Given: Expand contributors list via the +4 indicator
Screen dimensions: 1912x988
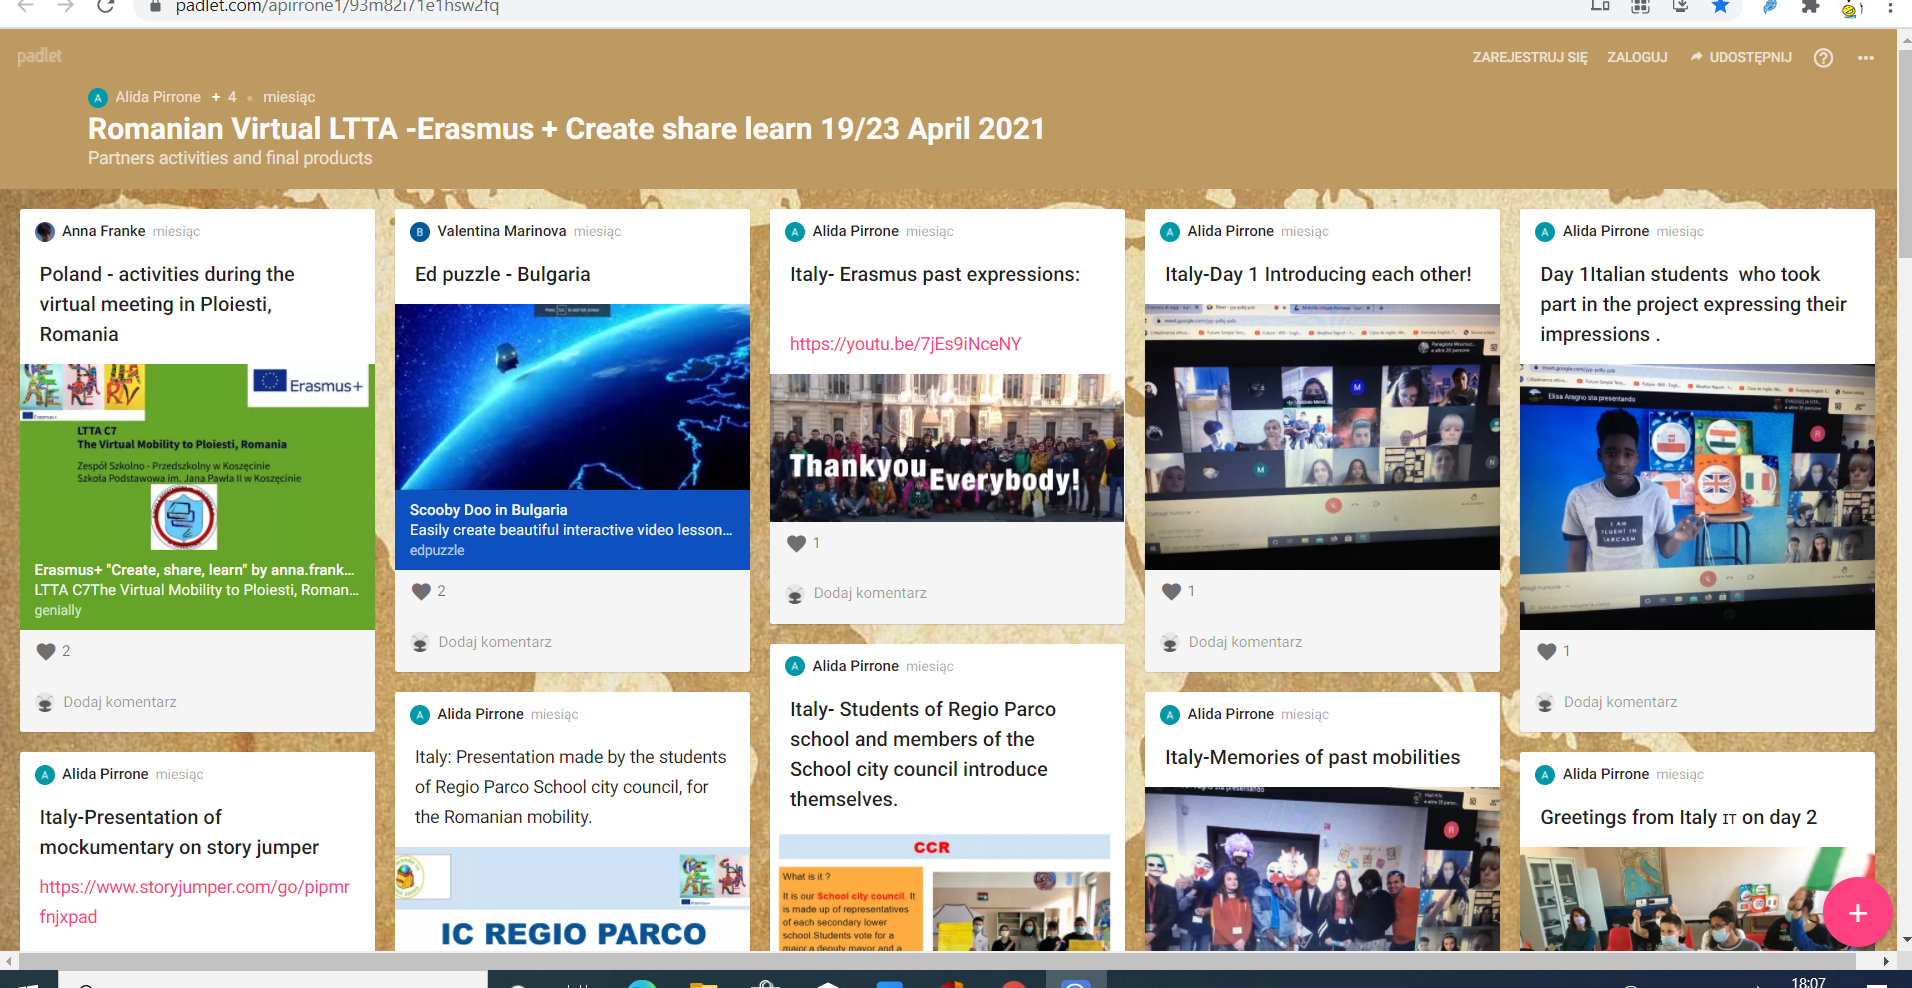Looking at the screenshot, I should (225, 97).
